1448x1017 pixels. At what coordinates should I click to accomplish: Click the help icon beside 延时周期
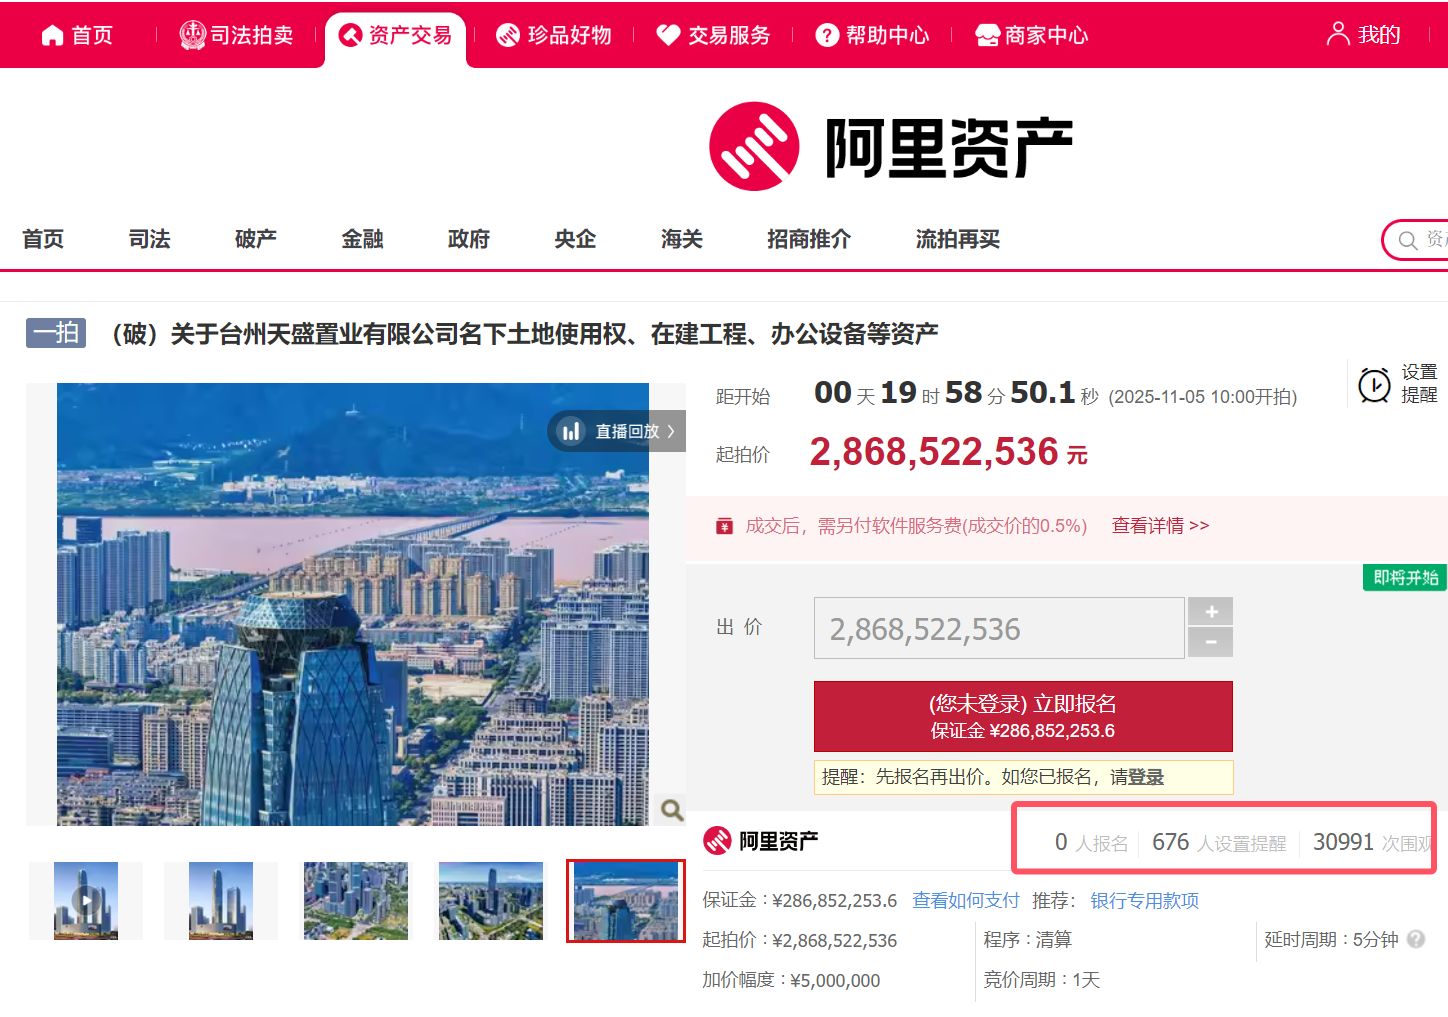coord(1416,939)
